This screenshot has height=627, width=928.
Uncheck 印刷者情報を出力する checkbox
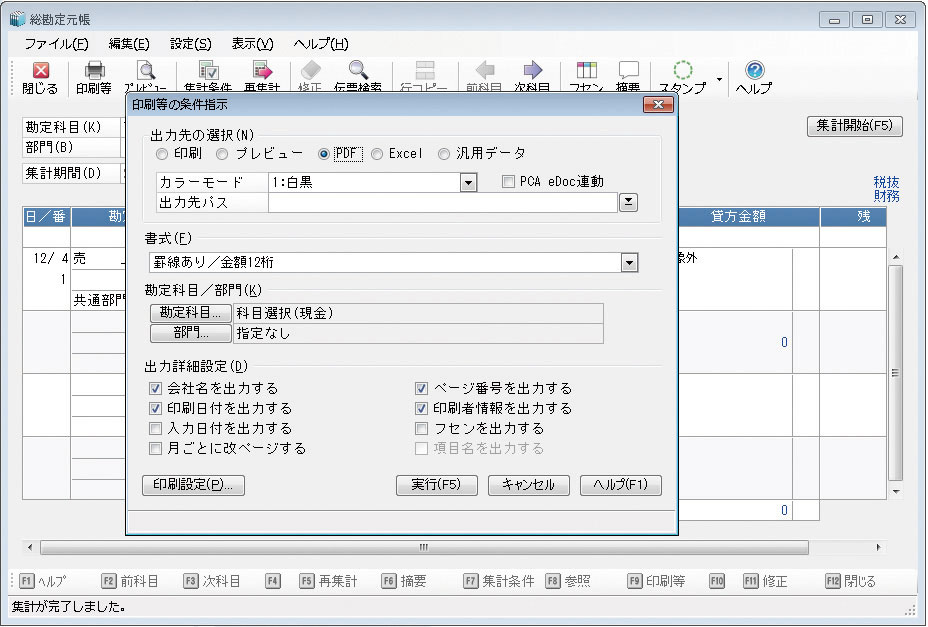421,409
